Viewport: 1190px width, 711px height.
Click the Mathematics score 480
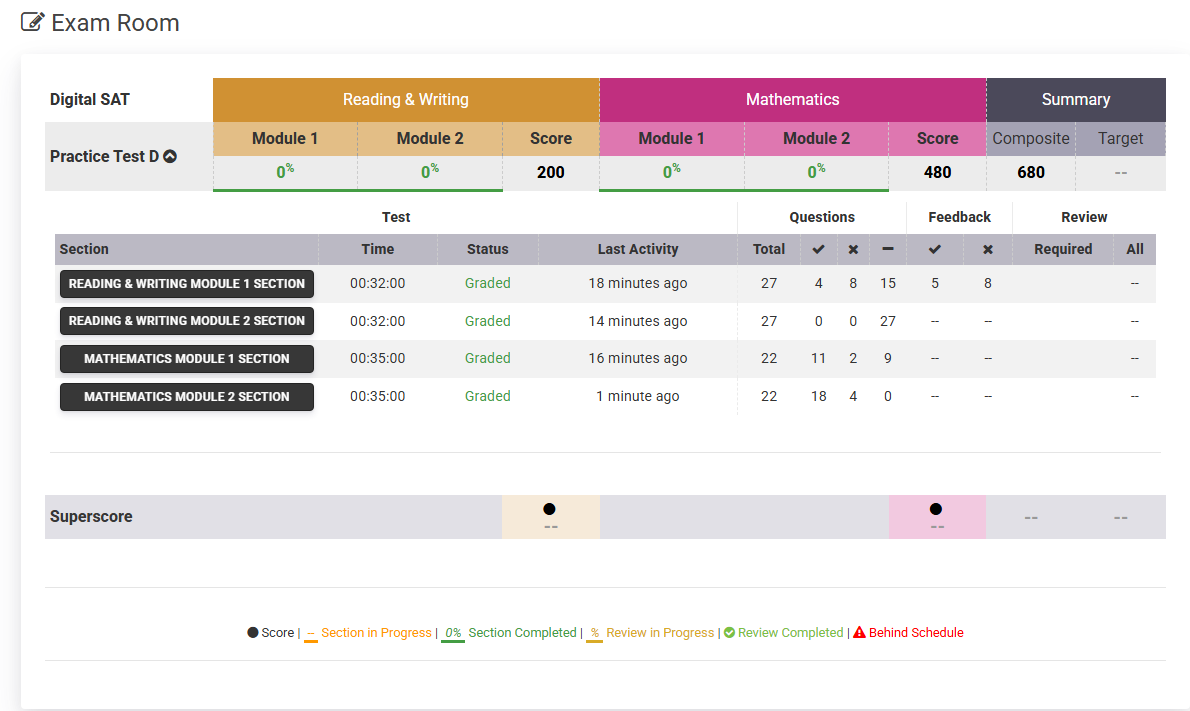937,172
